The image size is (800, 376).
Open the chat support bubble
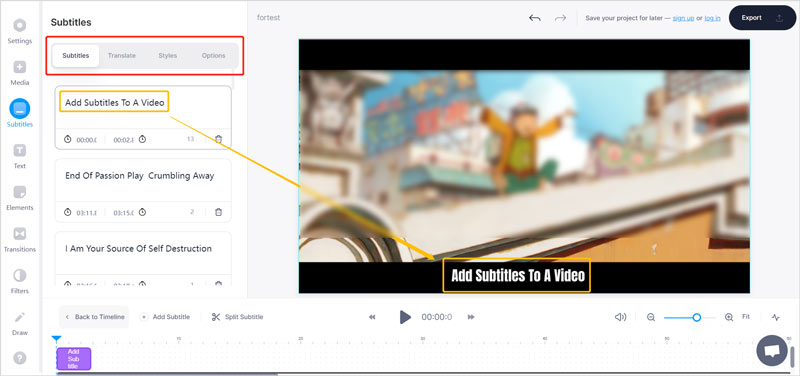(x=772, y=350)
